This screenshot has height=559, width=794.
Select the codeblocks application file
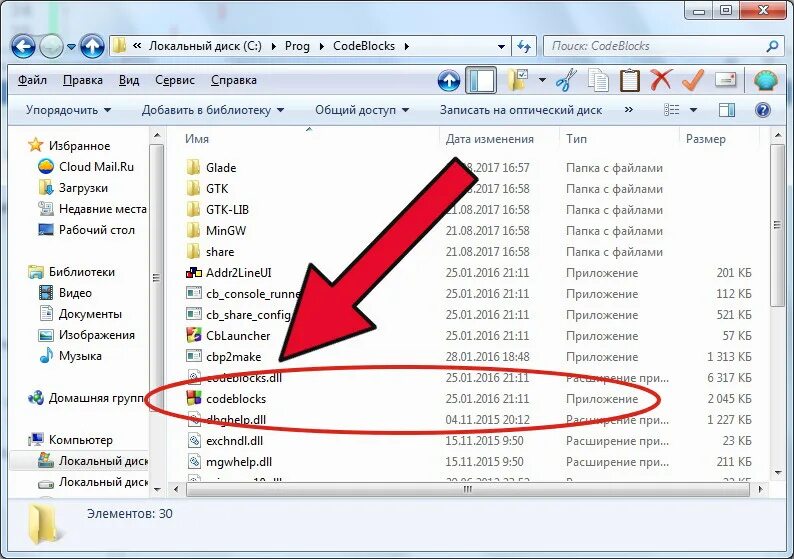point(226,399)
